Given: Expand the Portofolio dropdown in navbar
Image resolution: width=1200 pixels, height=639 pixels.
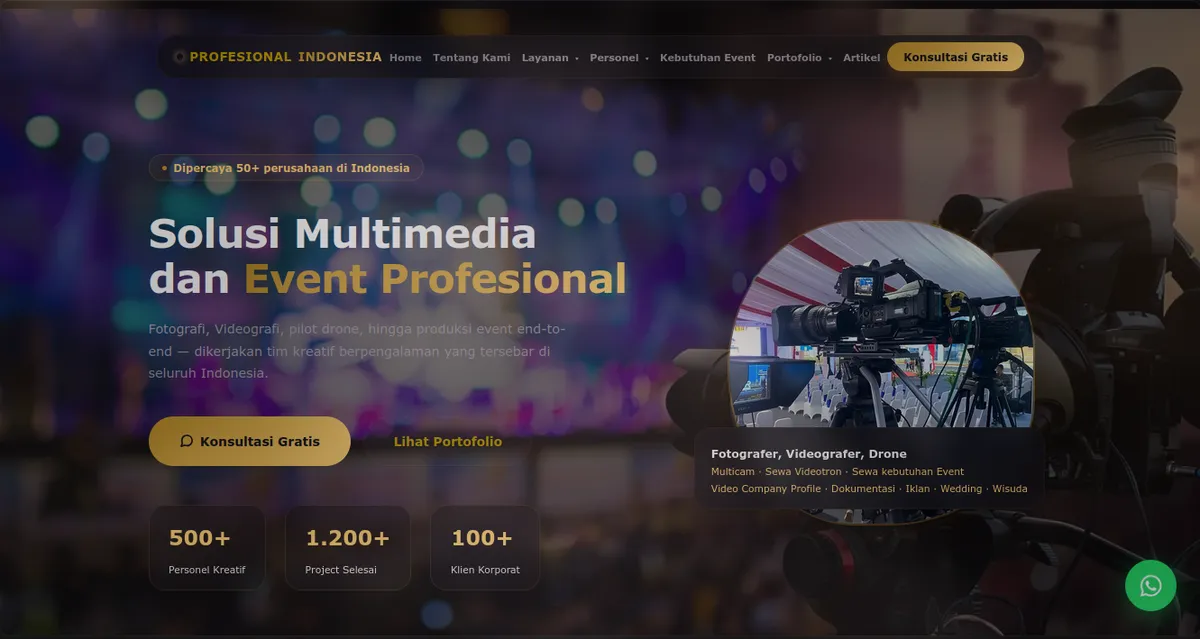Looking at the screenshot, I should point(799,58).
